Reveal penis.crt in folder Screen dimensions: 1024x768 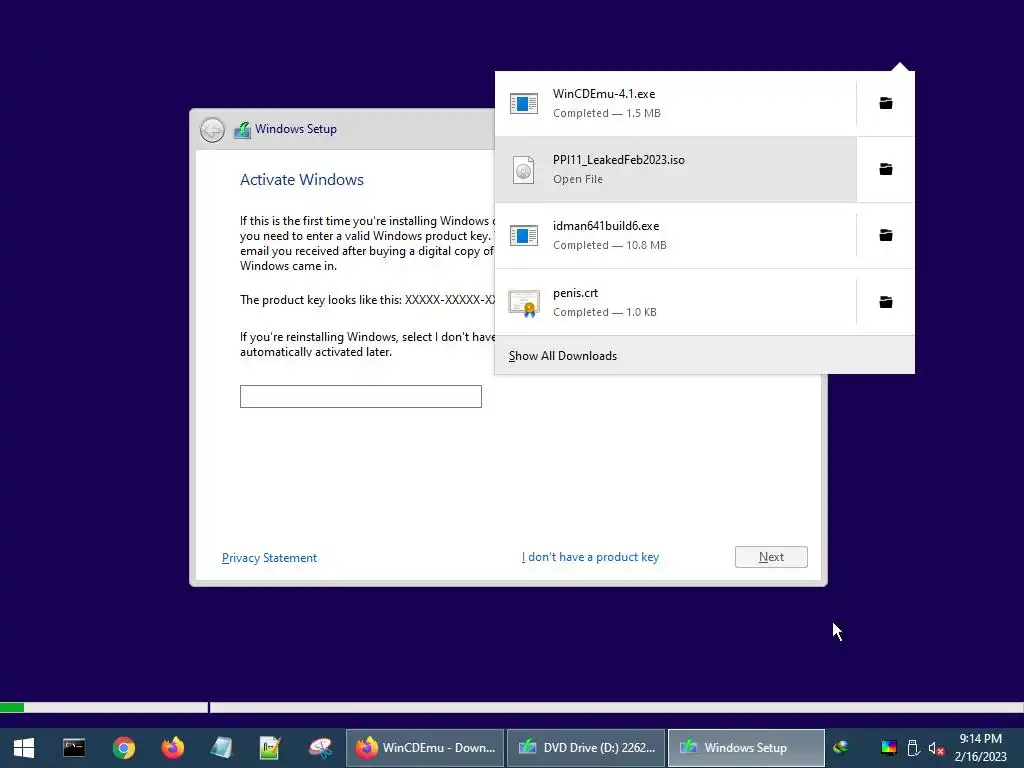886,302
